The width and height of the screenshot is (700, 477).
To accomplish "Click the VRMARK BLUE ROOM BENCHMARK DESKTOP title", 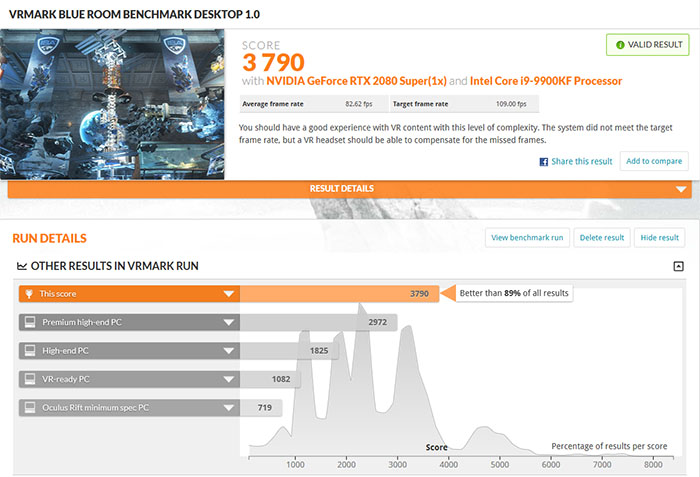I will tap(134, 14).
